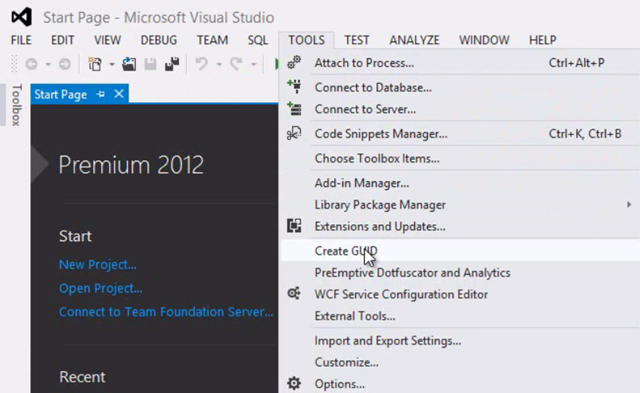Click the New Project toolbar icon
This screenshot has height=393, width=640.
point(95,64)
